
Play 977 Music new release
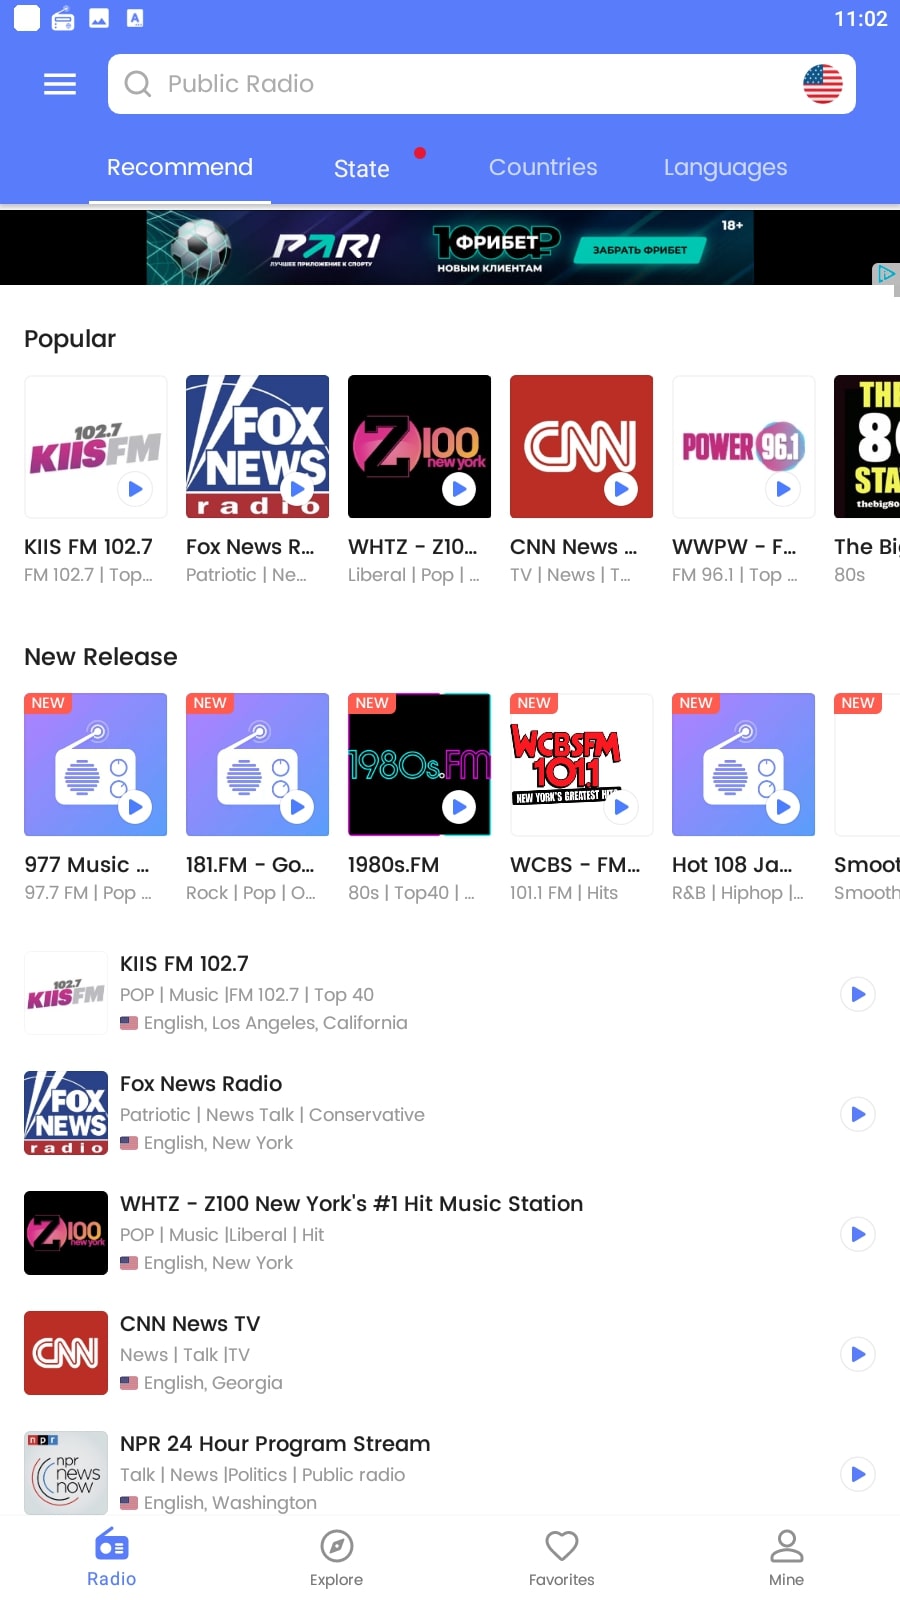tap(135, 807)
